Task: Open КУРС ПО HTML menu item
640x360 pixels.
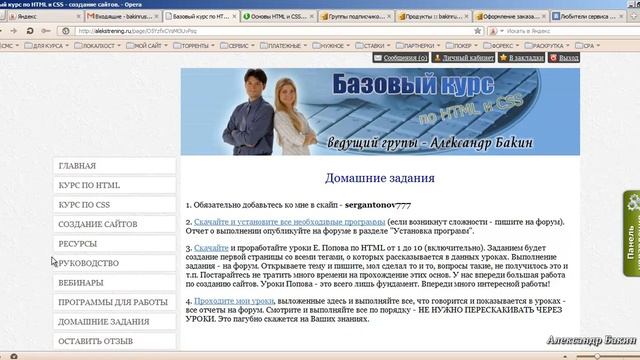Action: 115,185
